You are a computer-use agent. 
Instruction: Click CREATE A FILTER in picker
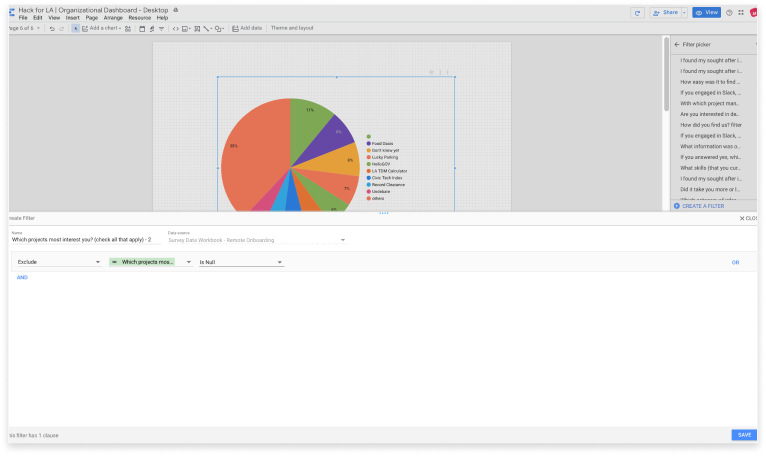click(x=703, y=205)
